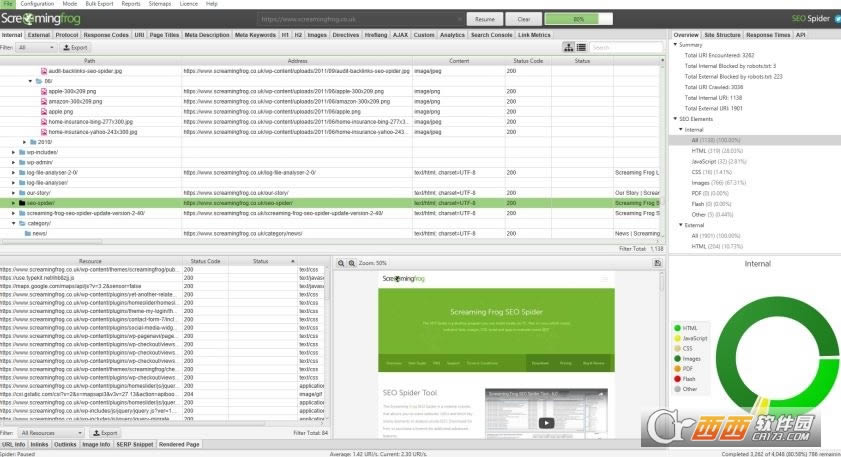841x457 pixels.
Task: Click the use.typekit.net resource row
Action: click(x=162, y=278)
